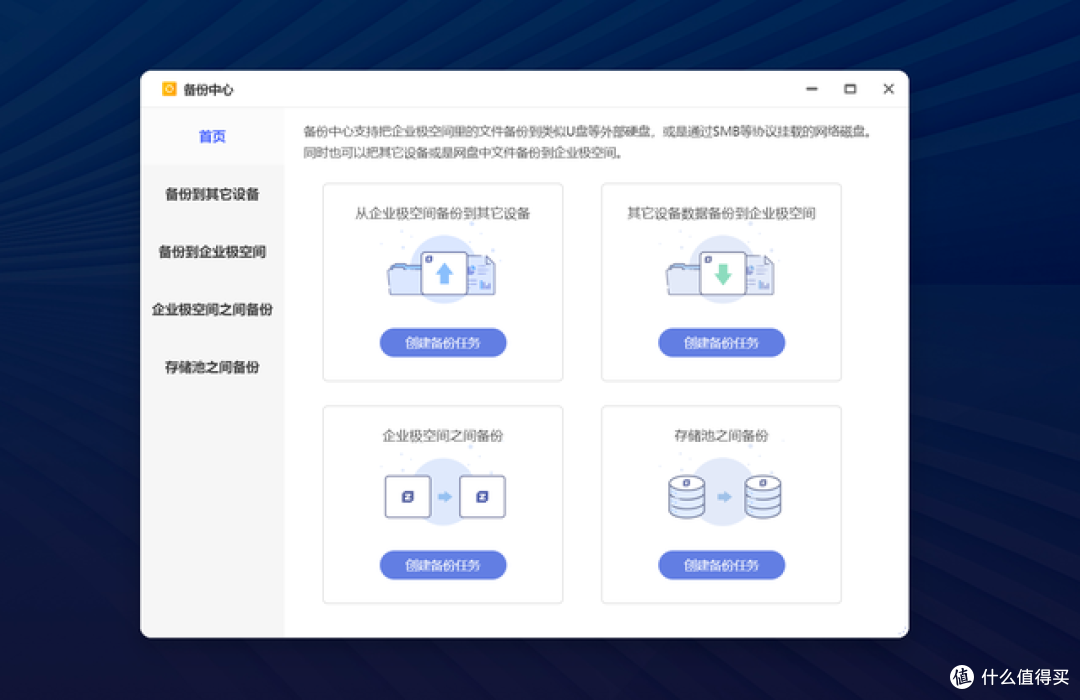Click card heading 企业极空间之间备份

(x=443, y=435)
